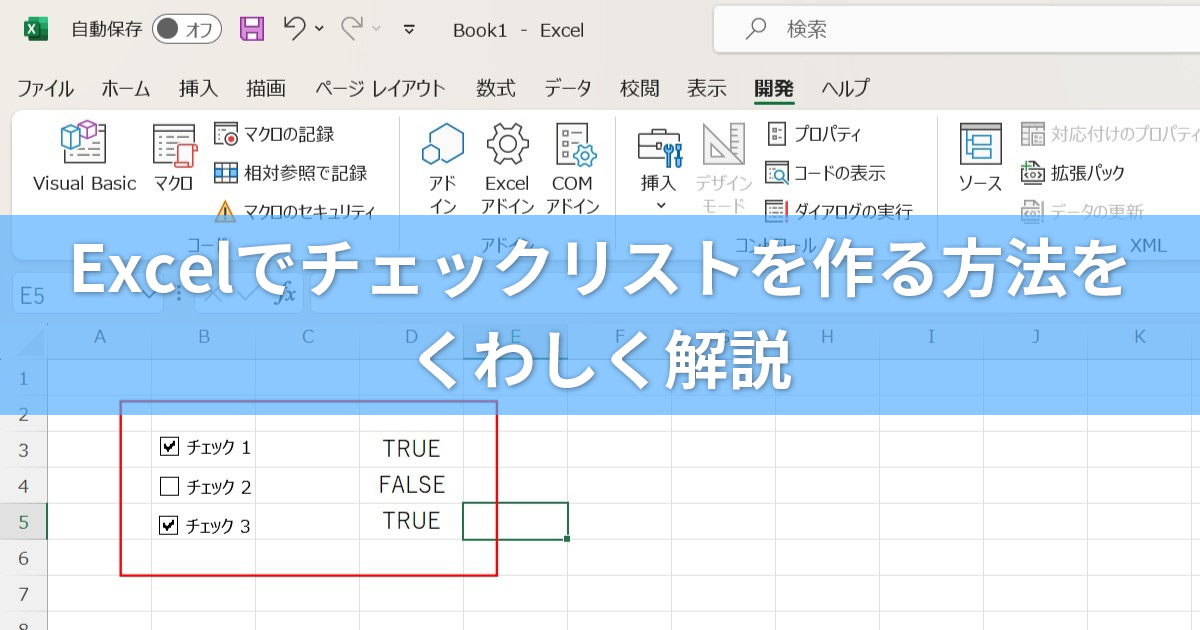Uncheck the チェック 3 checkbox
The image size is (1200, 630).
coord(169,525)
